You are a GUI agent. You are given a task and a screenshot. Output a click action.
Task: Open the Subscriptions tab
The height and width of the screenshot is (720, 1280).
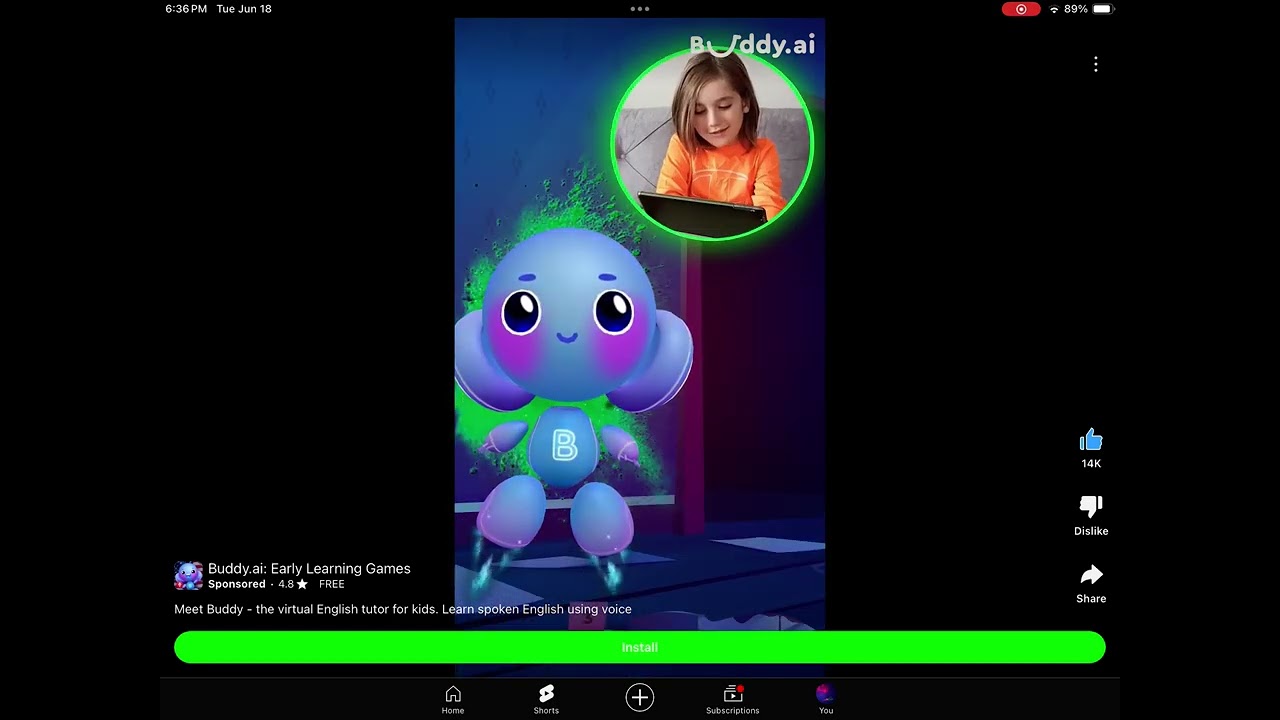coord(733,700)
